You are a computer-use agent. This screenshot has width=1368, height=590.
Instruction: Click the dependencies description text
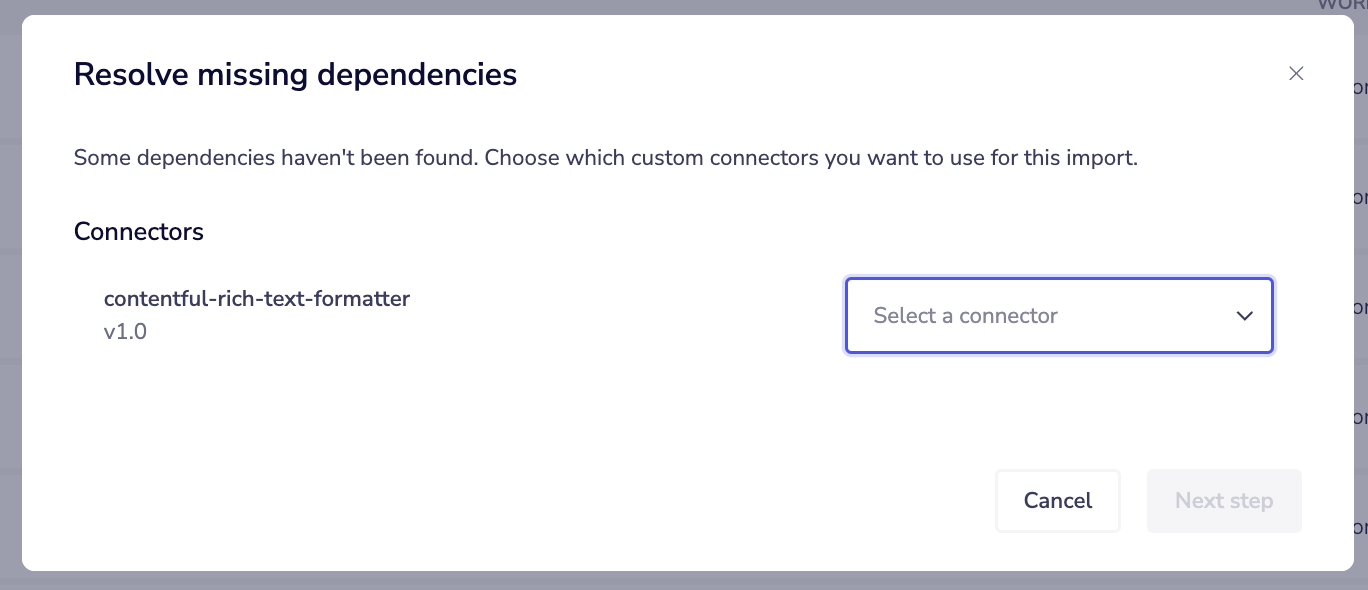click(605, 158)
